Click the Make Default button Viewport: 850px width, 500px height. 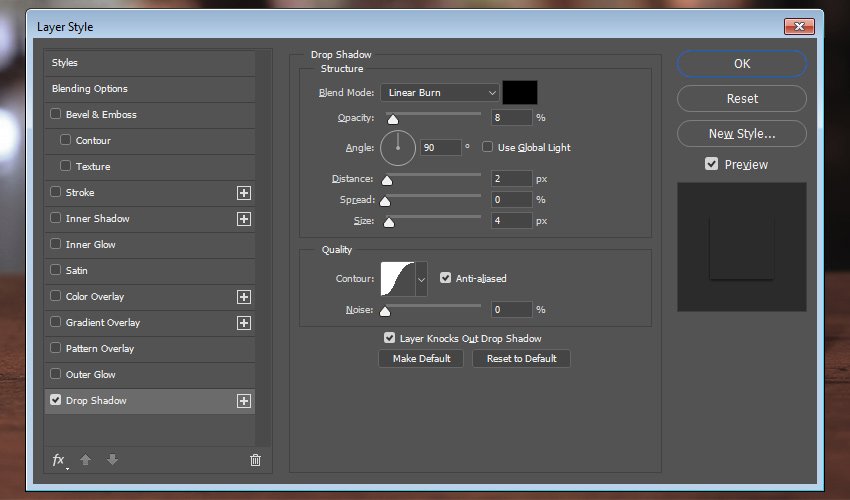point(421,358)
